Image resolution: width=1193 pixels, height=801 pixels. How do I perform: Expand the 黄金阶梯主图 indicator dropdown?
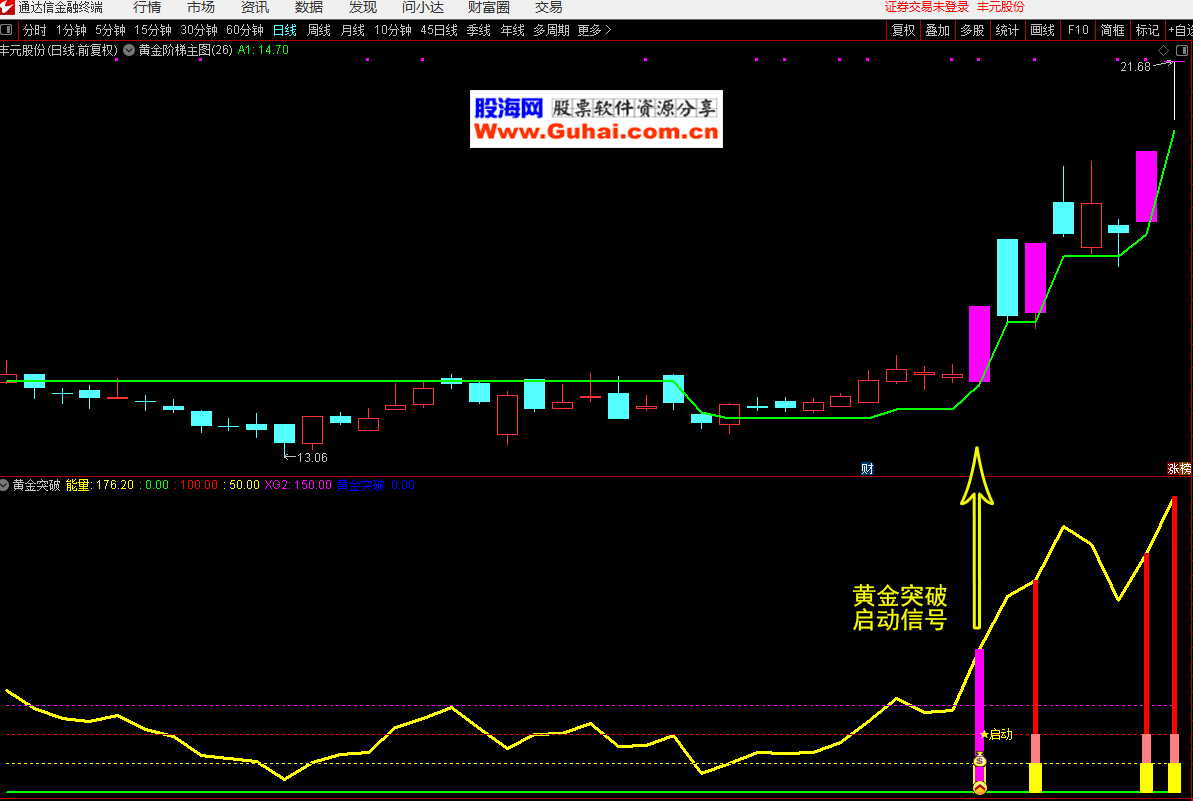(129, 49)
